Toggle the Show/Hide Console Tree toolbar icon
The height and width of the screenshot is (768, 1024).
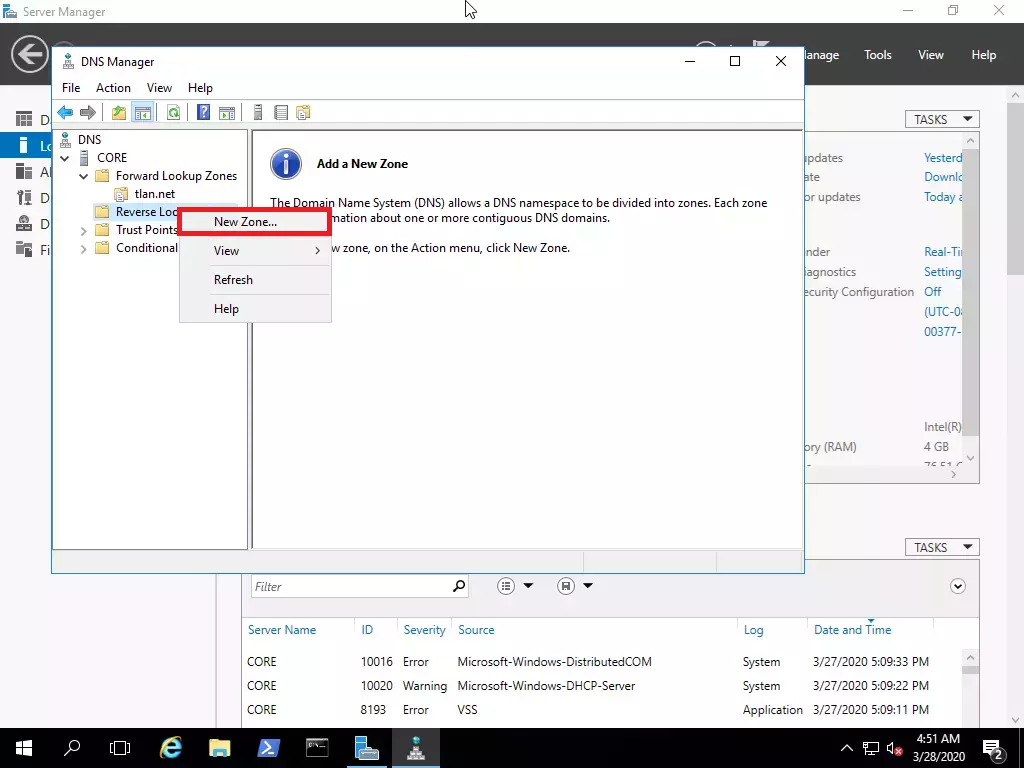[142, 112]
